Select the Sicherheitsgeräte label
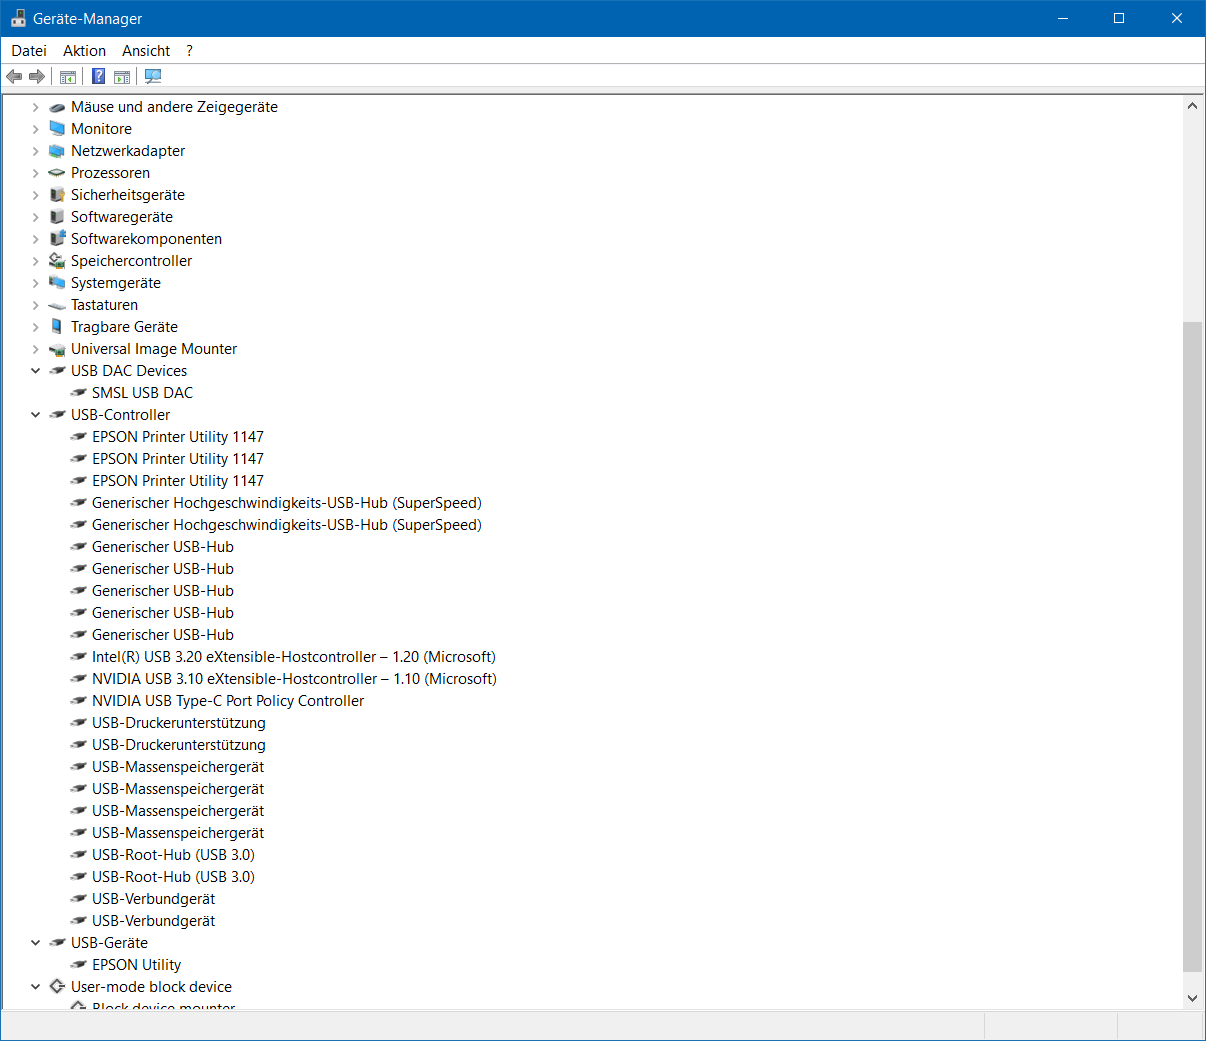 (127, 195)
